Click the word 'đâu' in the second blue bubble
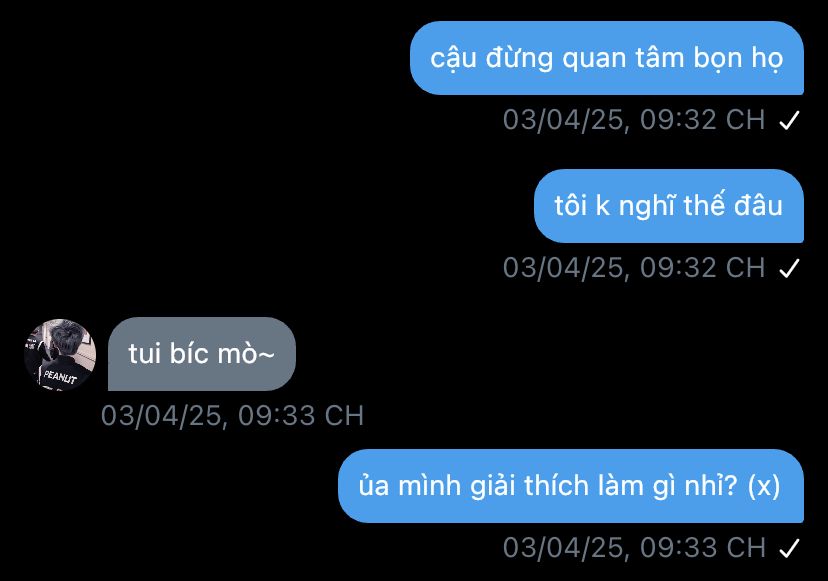 pyautogui.click(x=758, y=205)
